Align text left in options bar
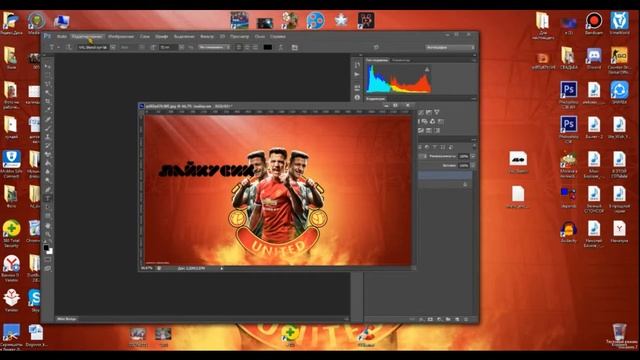Image resolution: width=640 pixels, height=360 pixels. click(x=239, y=47)
